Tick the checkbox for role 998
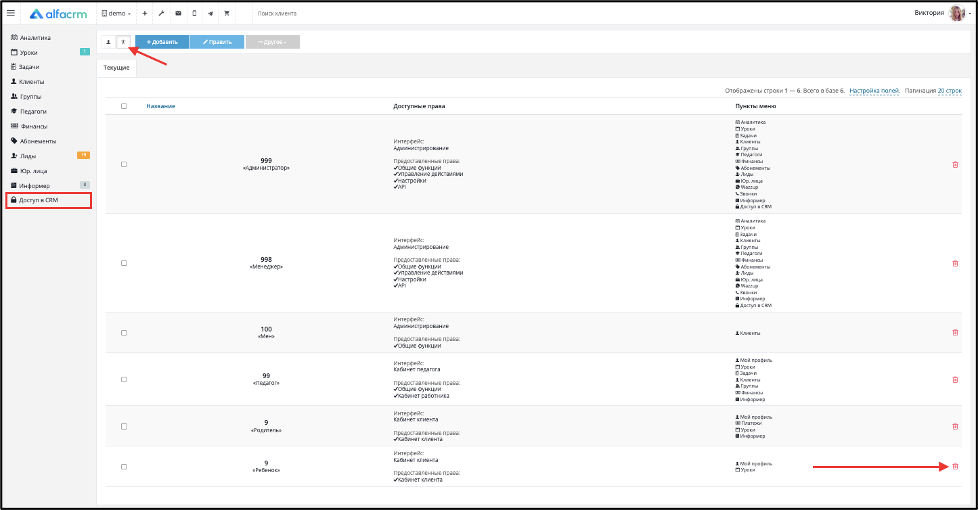This screenshot has width=979, height=510. (124, 263)
